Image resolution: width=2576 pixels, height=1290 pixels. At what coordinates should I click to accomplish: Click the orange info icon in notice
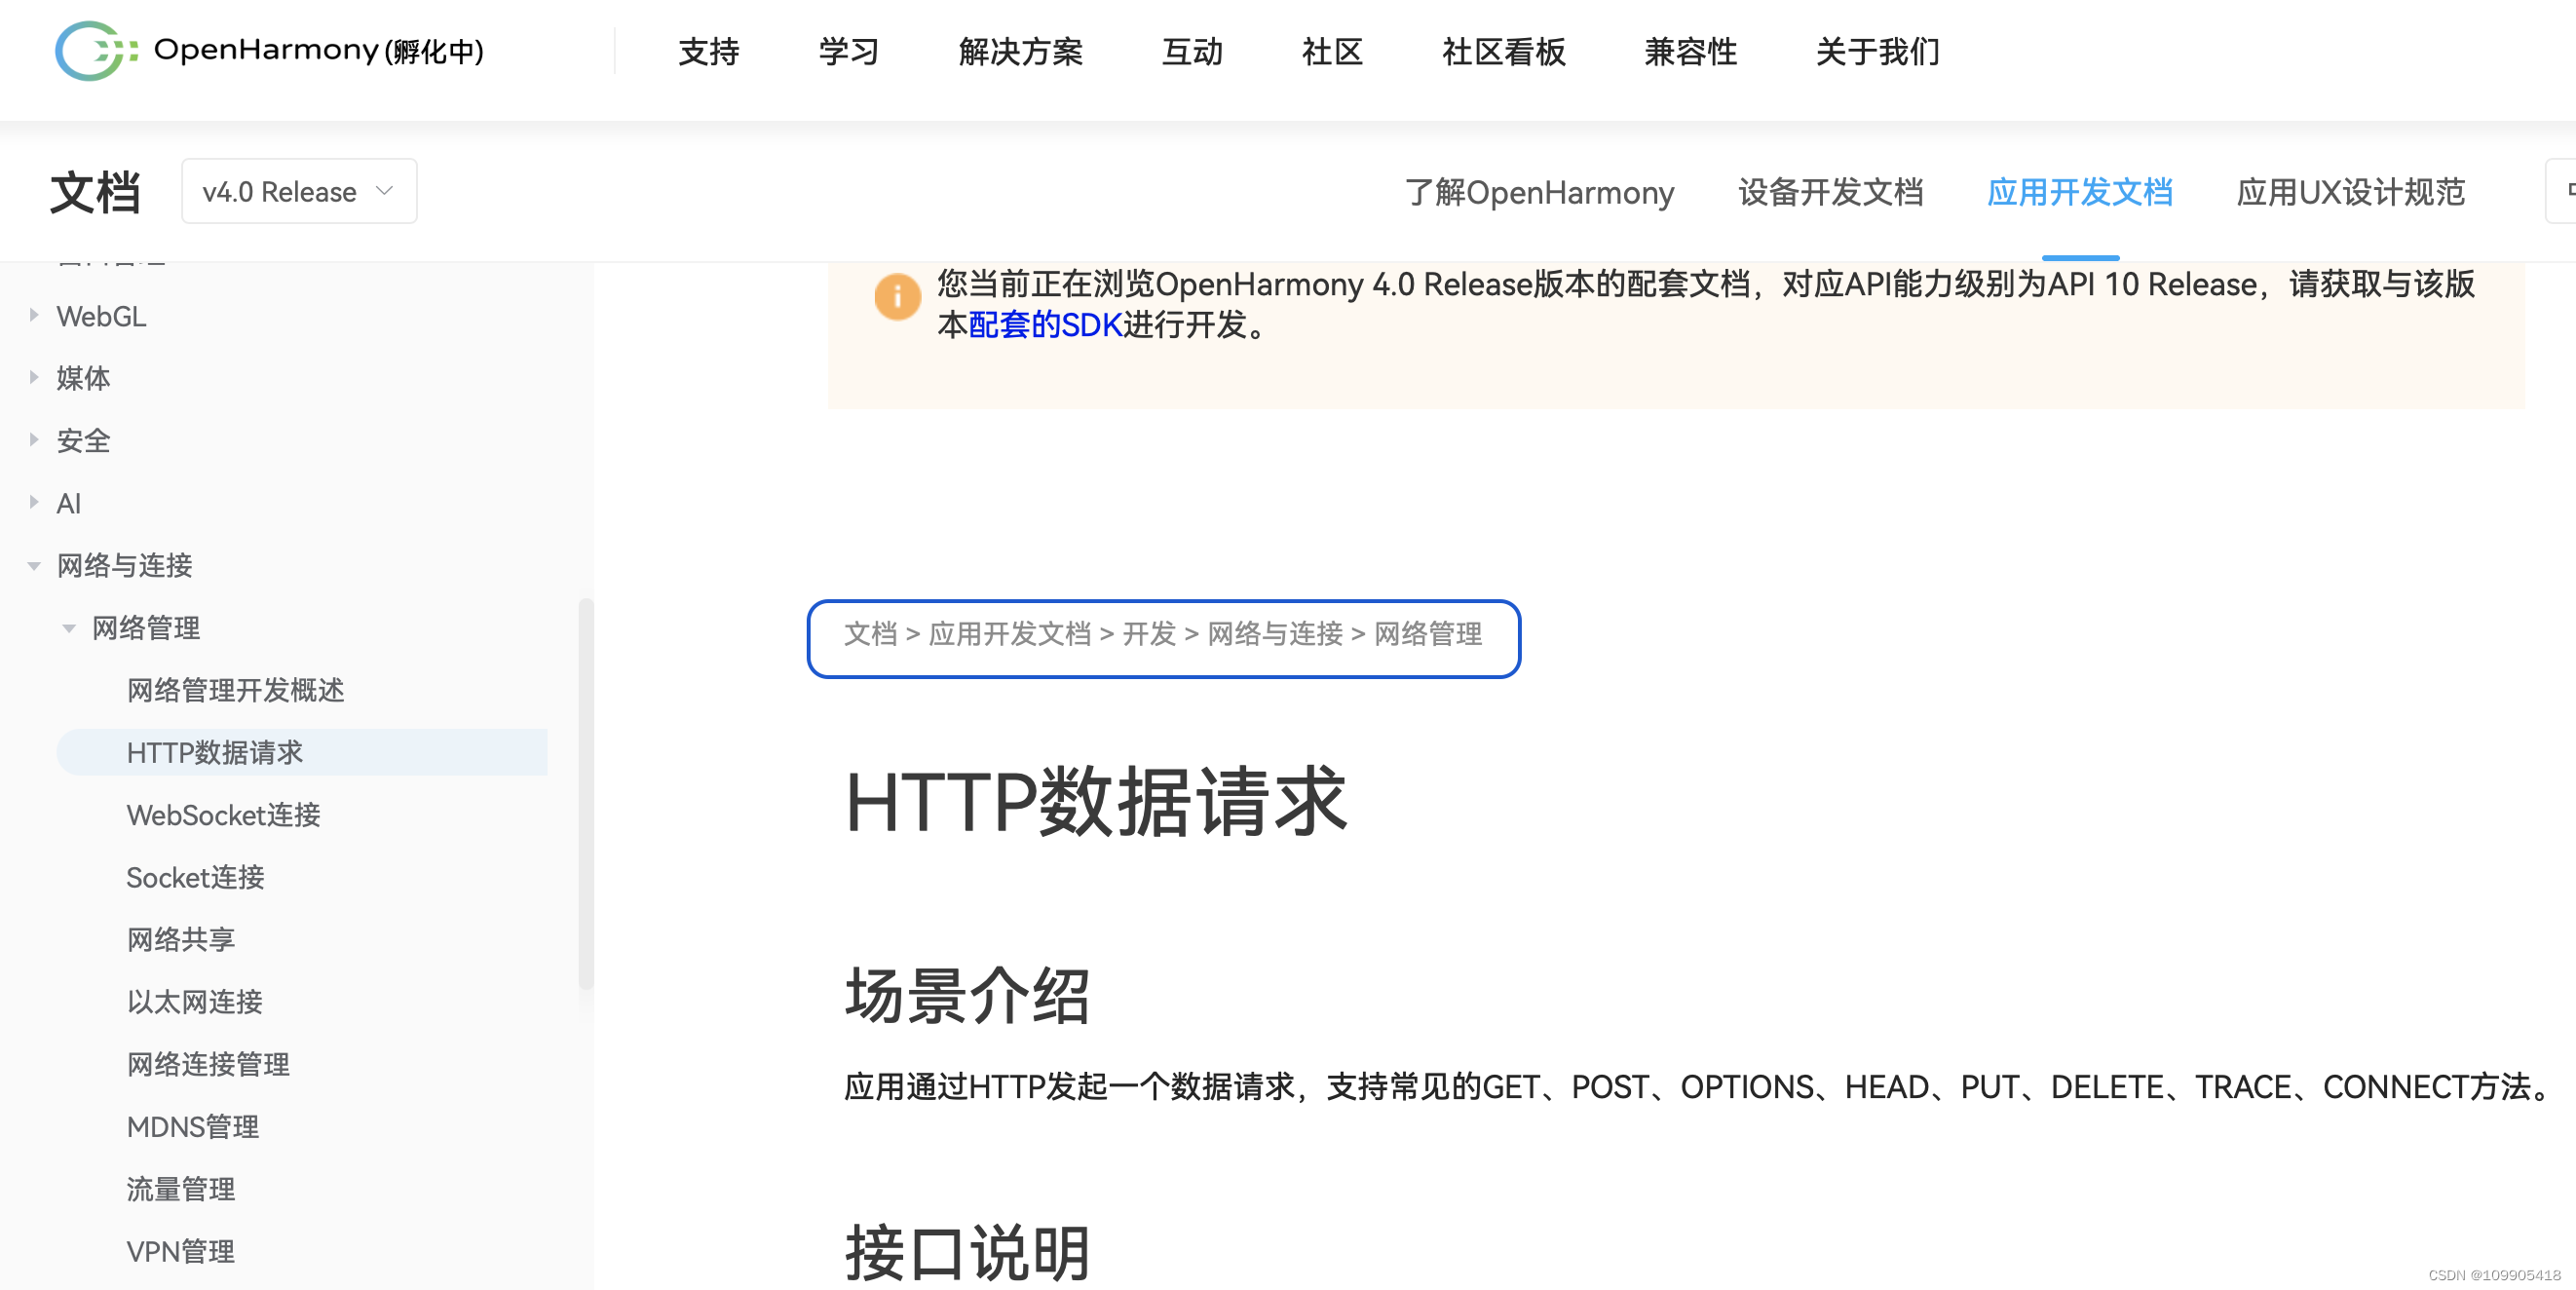tap(897, 297)
